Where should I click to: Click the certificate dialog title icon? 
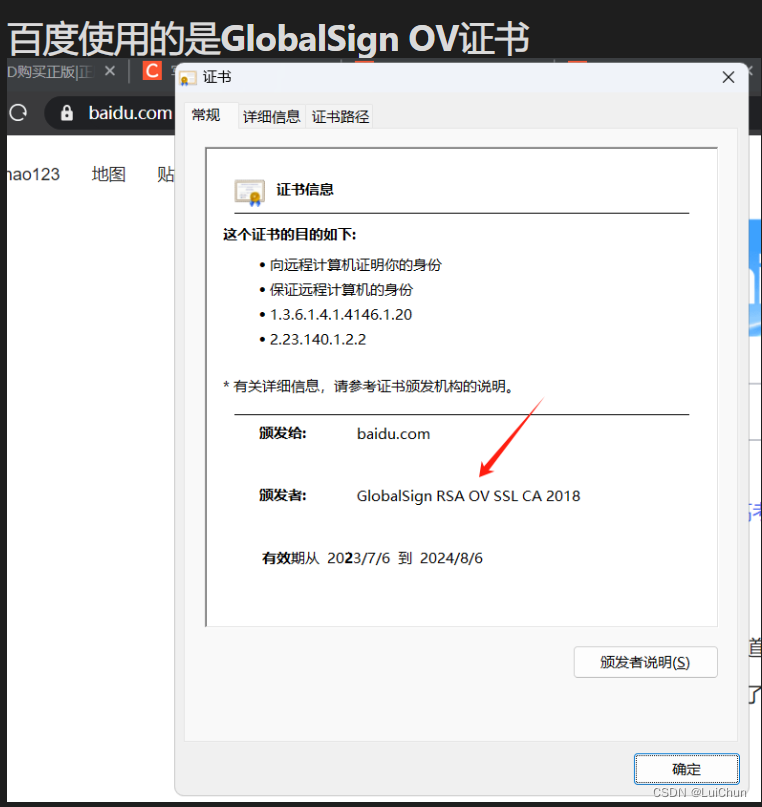187,78
